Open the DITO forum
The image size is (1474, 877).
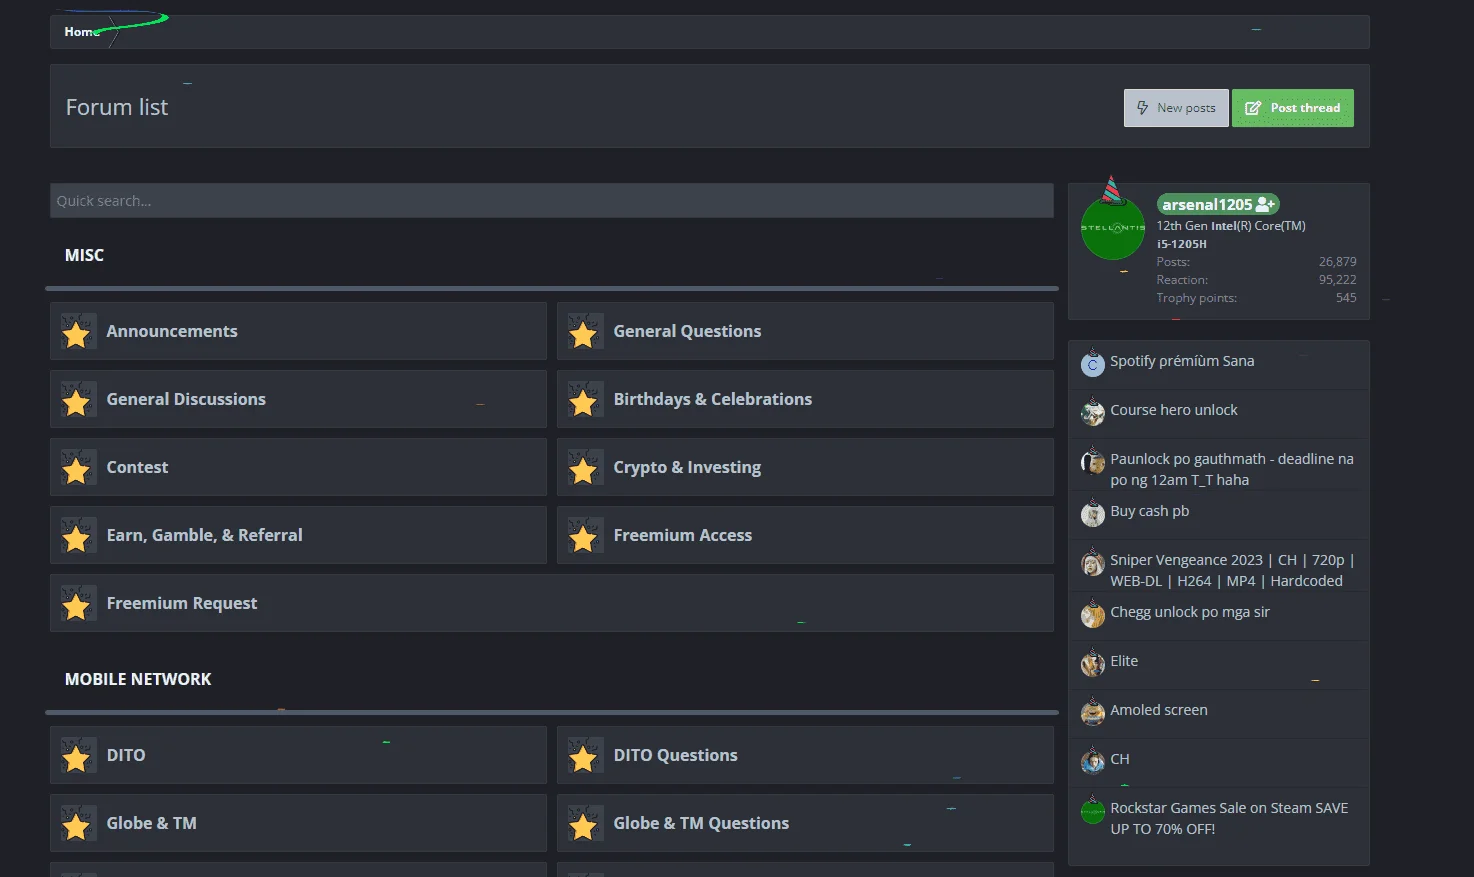[126, 755]
